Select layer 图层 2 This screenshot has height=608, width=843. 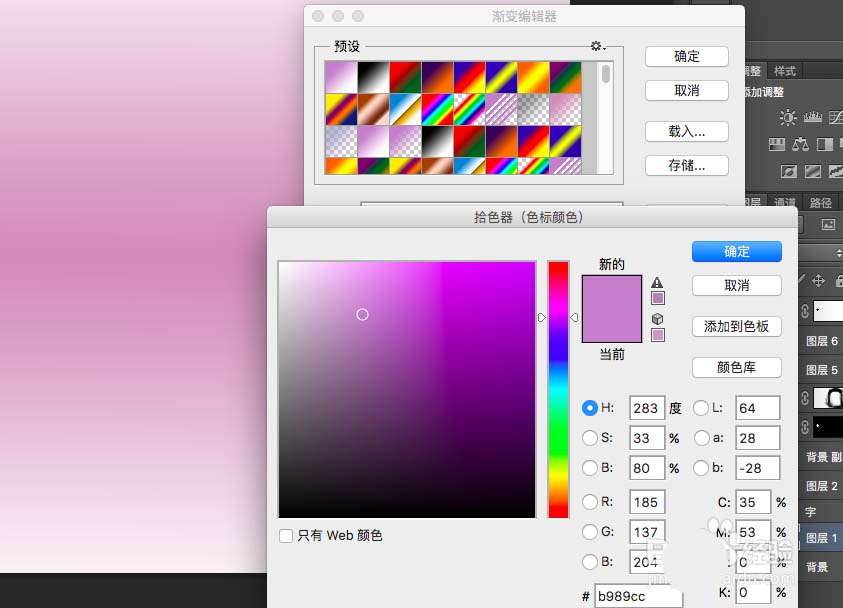(x=821, y=486)
